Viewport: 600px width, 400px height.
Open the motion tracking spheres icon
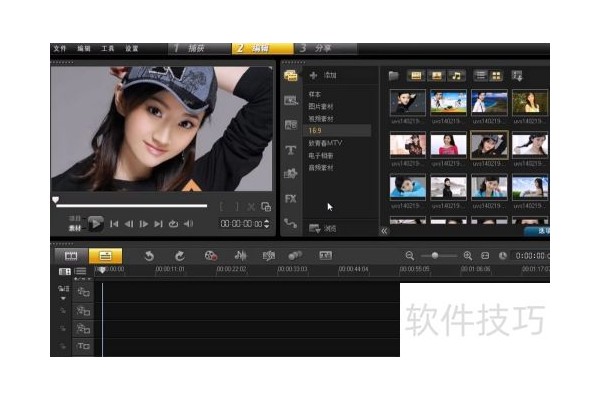click(x=295, y=256)
